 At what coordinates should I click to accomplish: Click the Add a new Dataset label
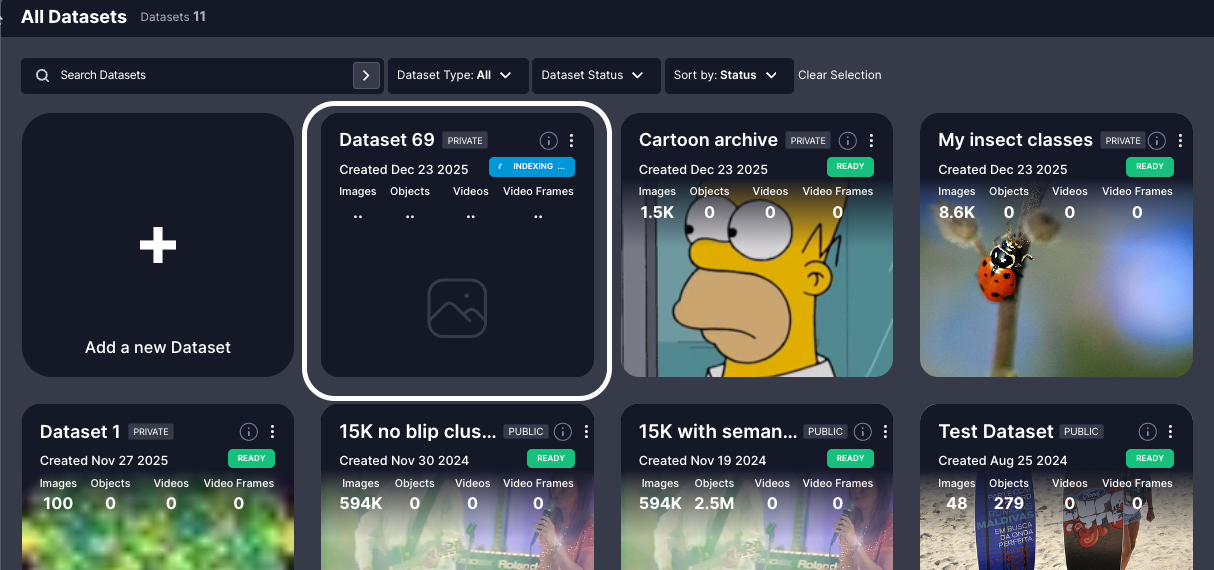click(x=158, y=348)
